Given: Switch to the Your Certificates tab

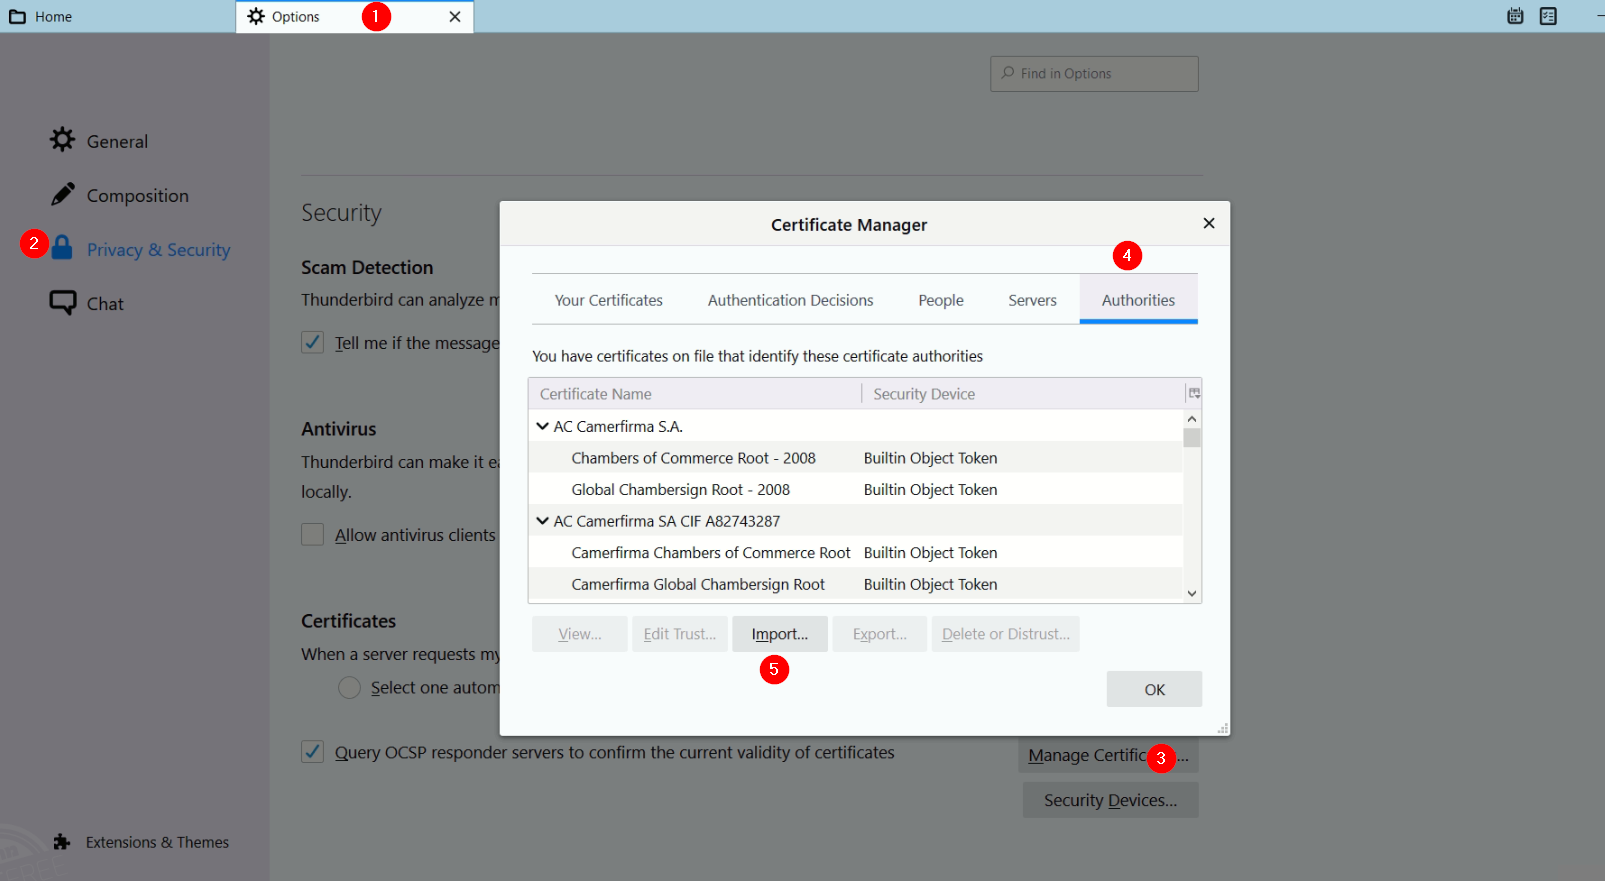Looking at the screenshot, I should coord(608,300).
